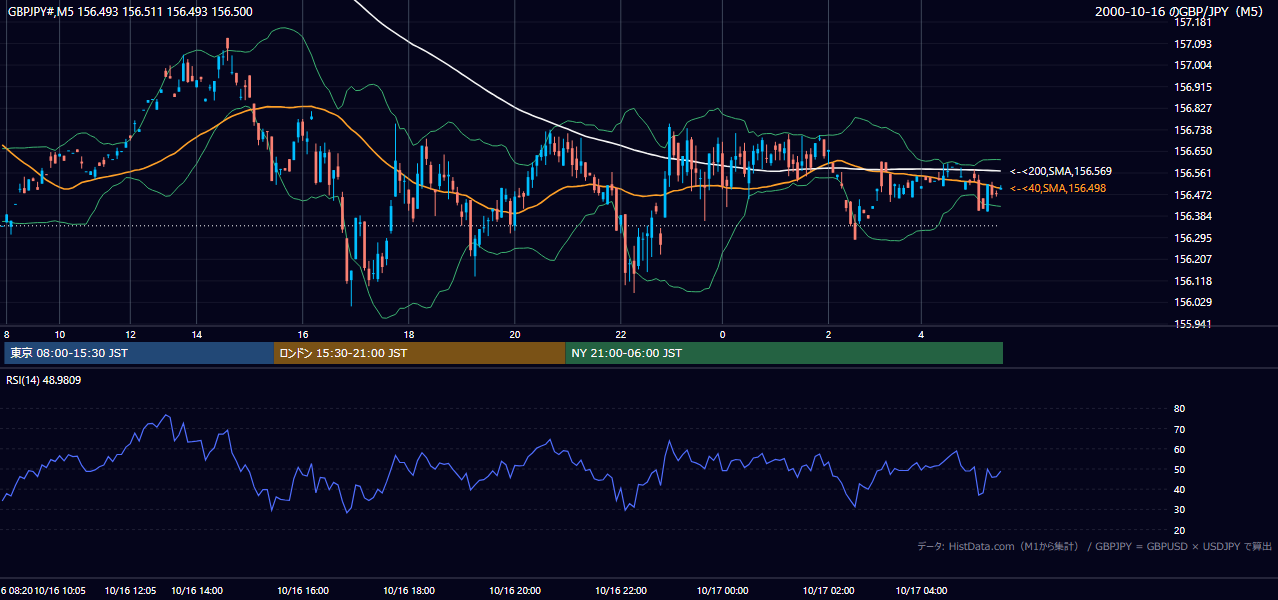Click hour label 0 below price chart

[x=722, y=334]
